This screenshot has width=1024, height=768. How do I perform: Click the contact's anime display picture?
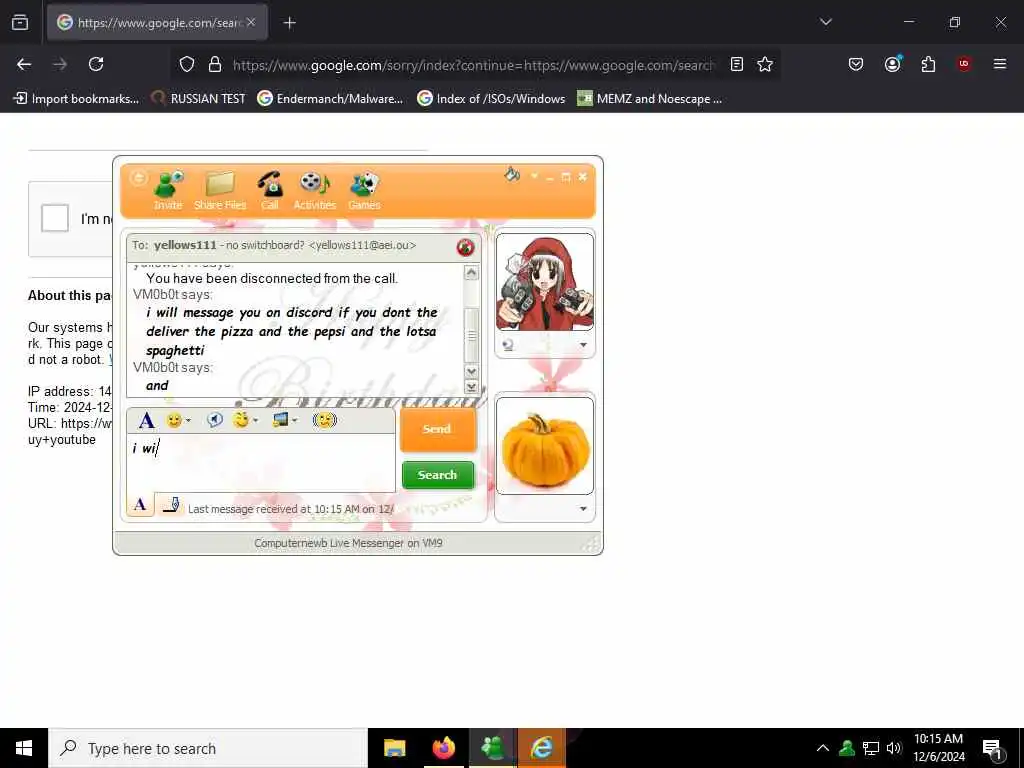[545, 282]
